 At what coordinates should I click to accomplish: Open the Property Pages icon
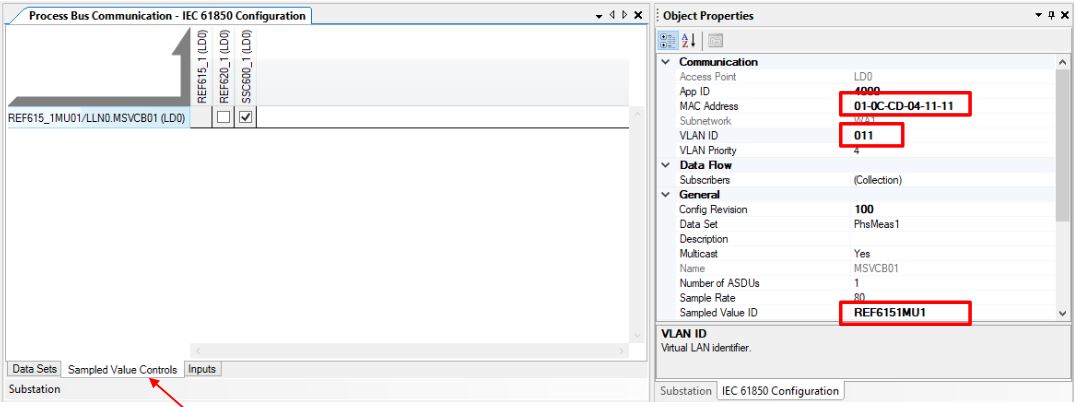pyautogui.click(x=715, y=40)
